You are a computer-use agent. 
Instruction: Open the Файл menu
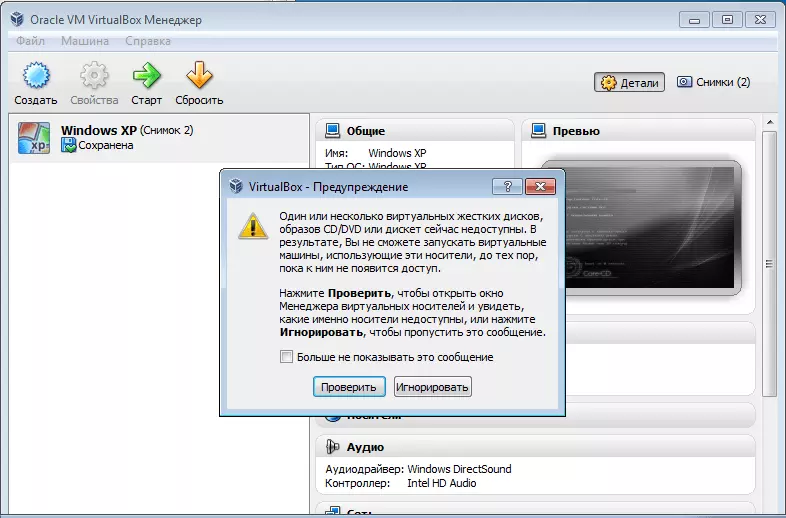31,41
